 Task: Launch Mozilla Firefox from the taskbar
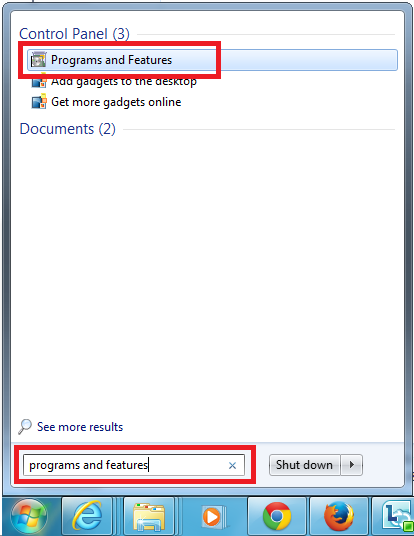[339, 516]
